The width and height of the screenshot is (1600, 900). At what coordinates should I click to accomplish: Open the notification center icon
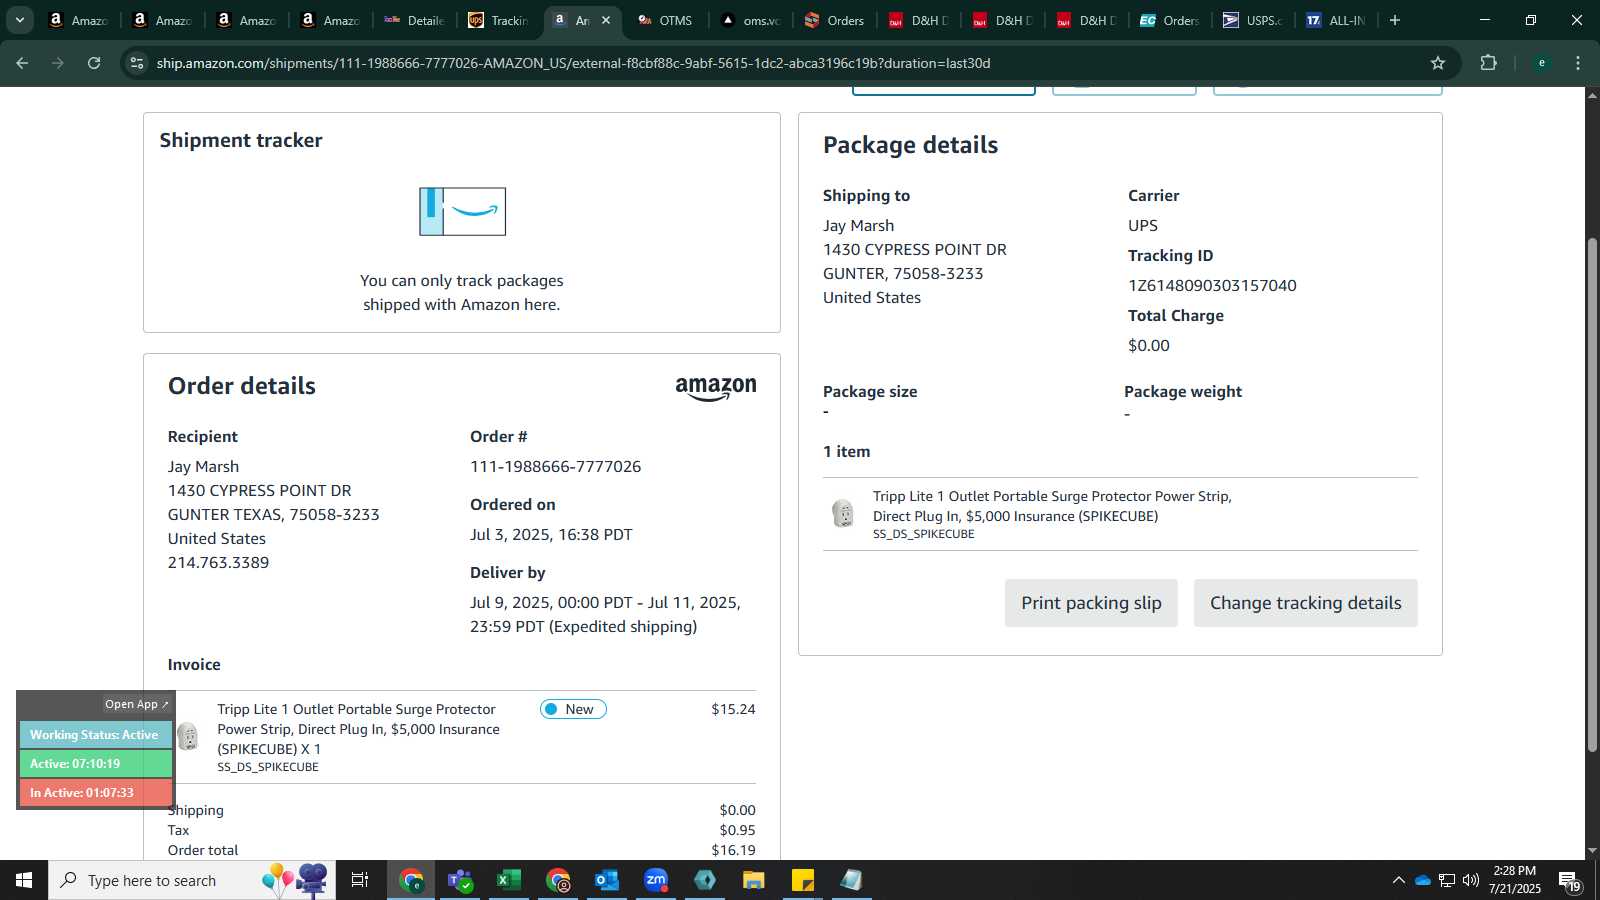coord(1570,880)
